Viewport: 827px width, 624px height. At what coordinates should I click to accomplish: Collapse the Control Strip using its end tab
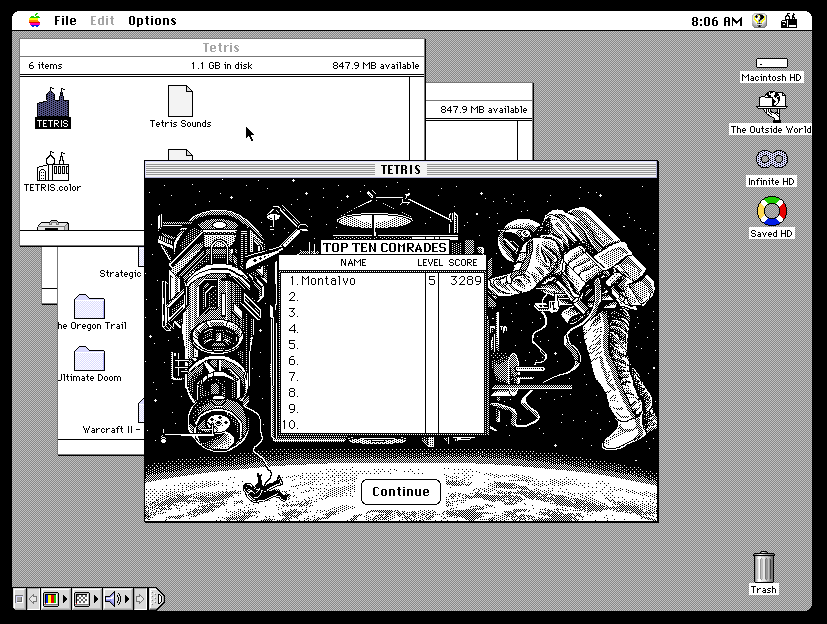point(156,599)
